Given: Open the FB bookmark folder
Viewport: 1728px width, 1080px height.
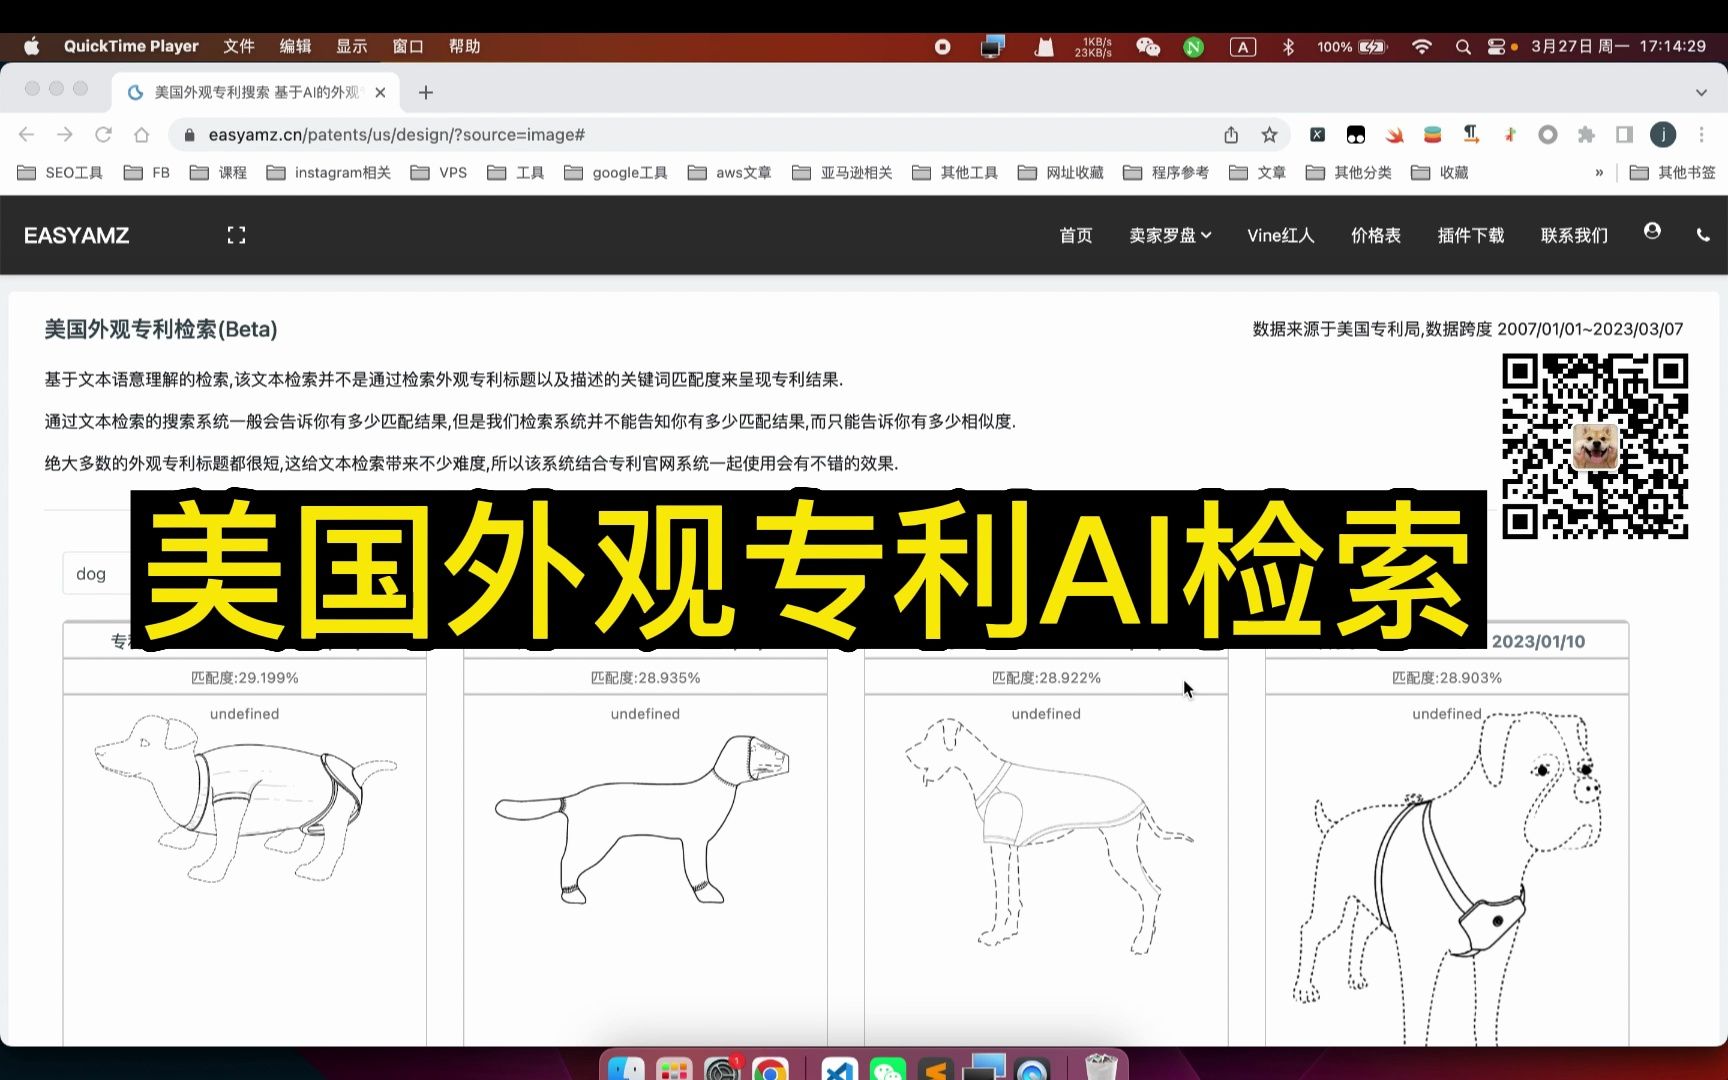Looking at the screenshot, I should click(x=147, y=172).
